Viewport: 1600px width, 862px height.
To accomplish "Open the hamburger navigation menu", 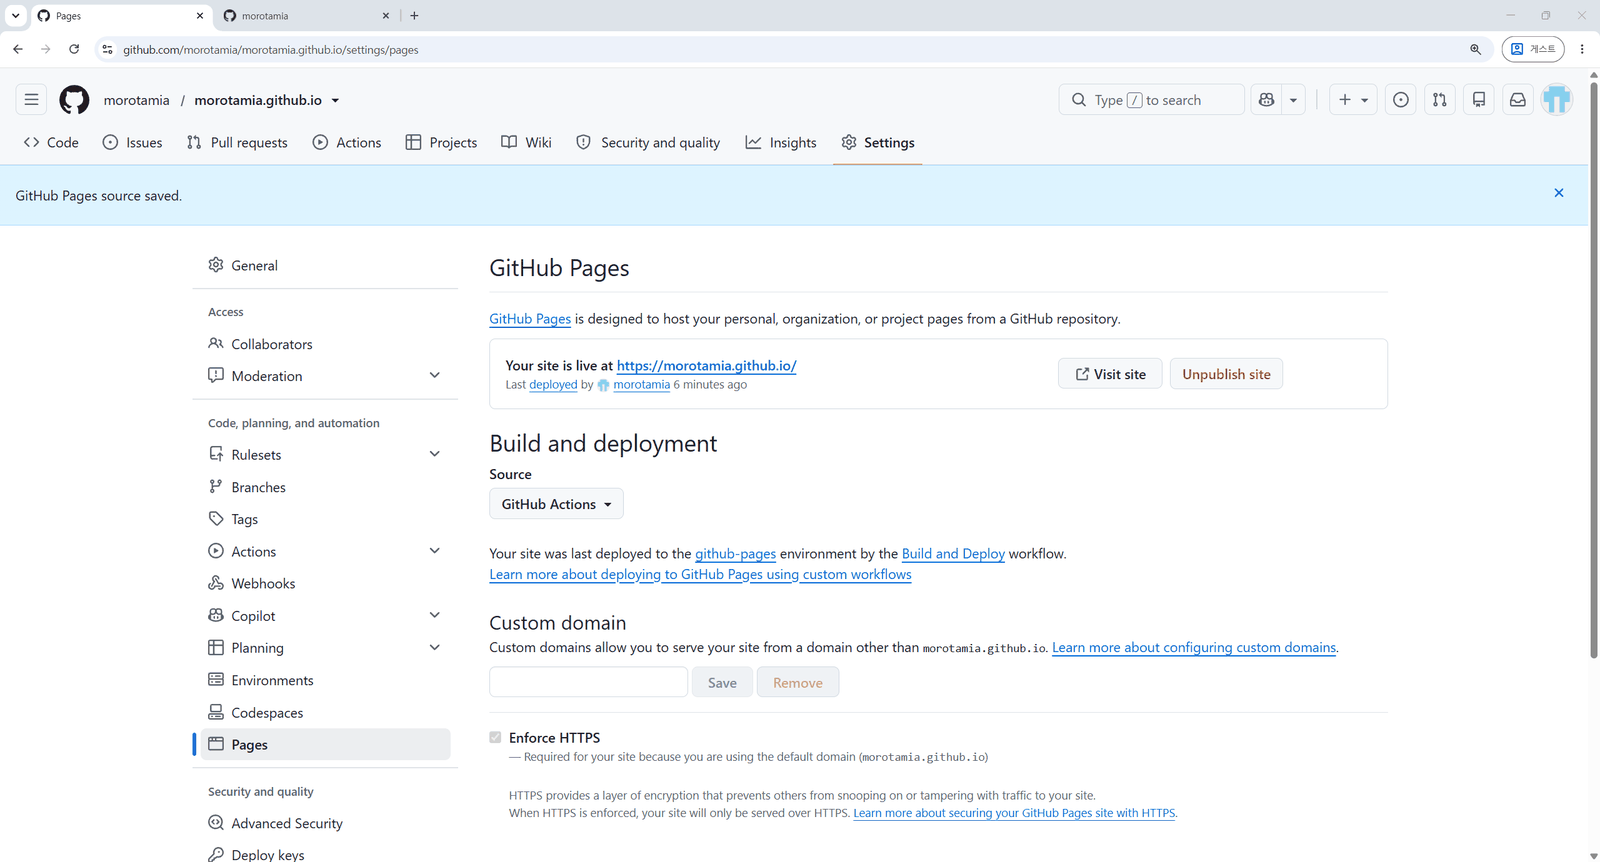I will (x=32, y=100).
